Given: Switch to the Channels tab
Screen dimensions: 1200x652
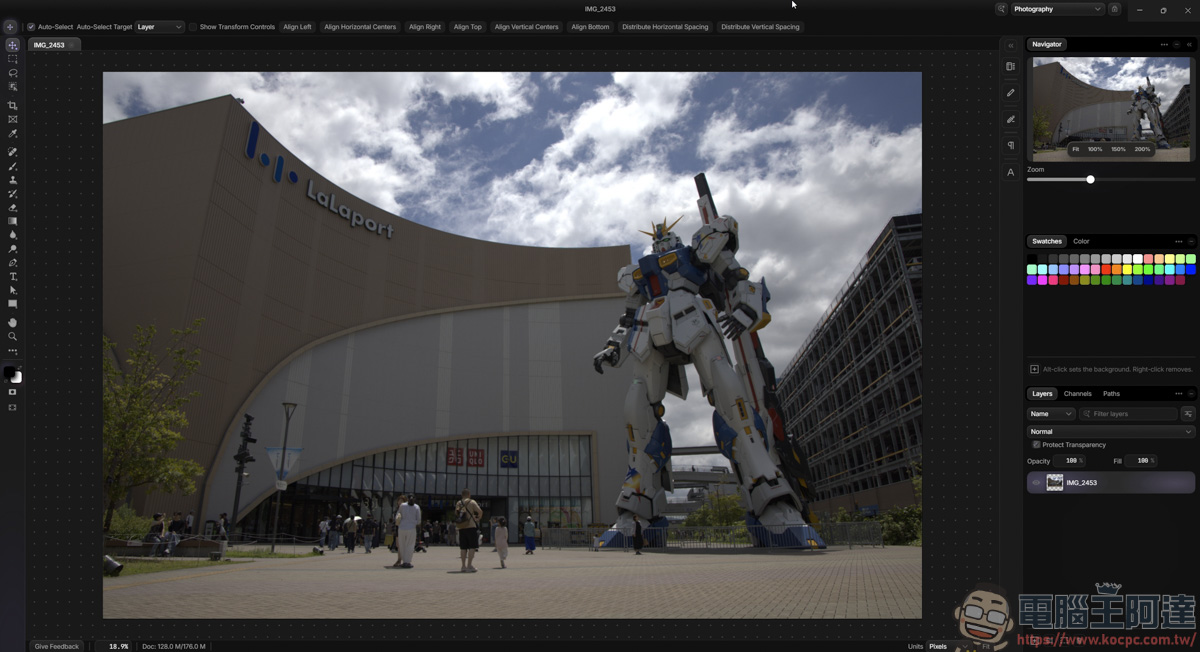Looking at the screenshot, I should point(1078,394).
